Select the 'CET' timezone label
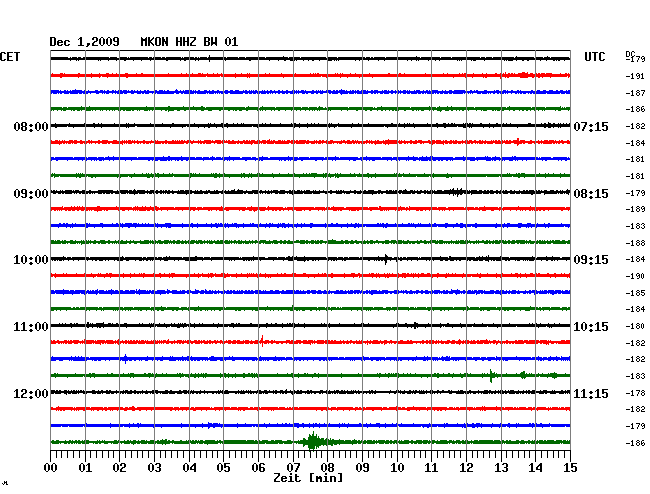This screenshot has height=494, width=650. [x=10, y=57]
